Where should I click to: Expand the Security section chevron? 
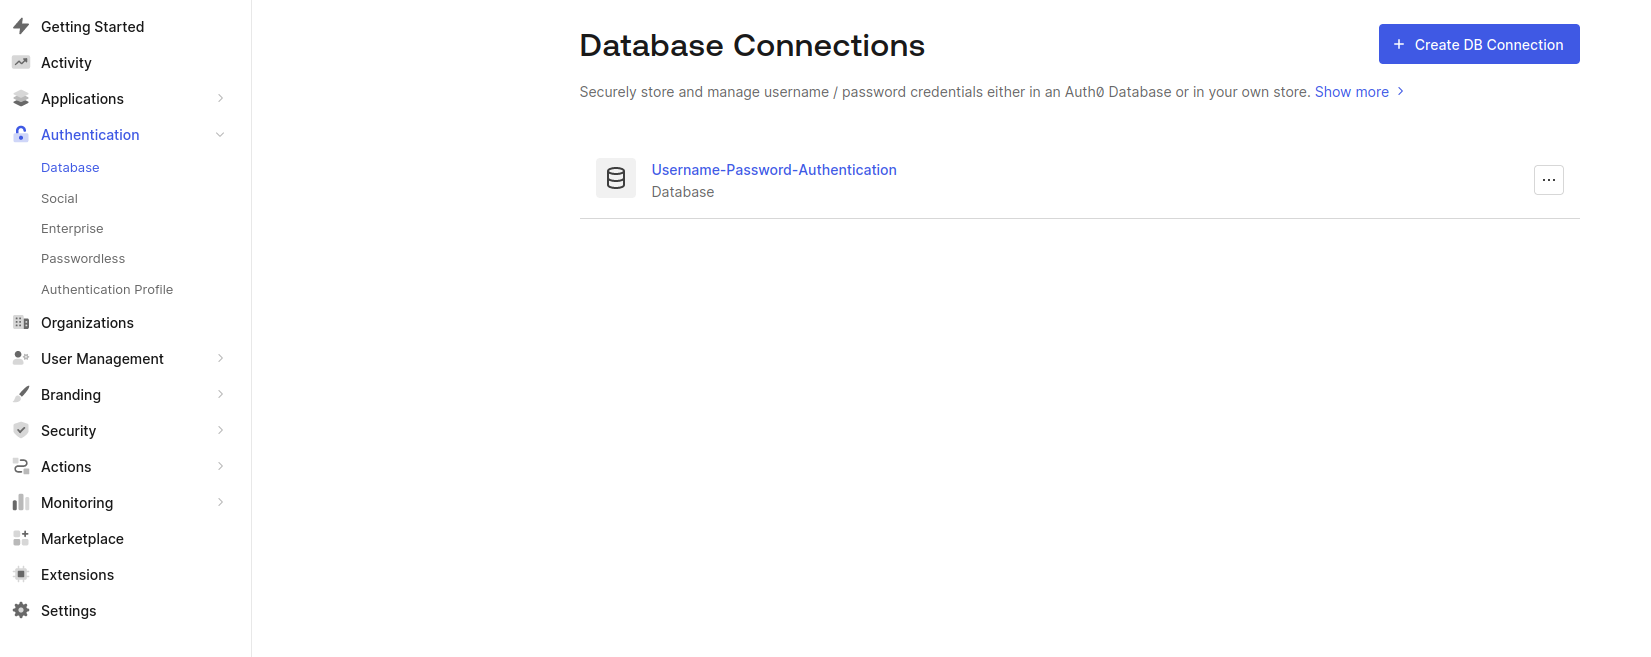point(220,430)
